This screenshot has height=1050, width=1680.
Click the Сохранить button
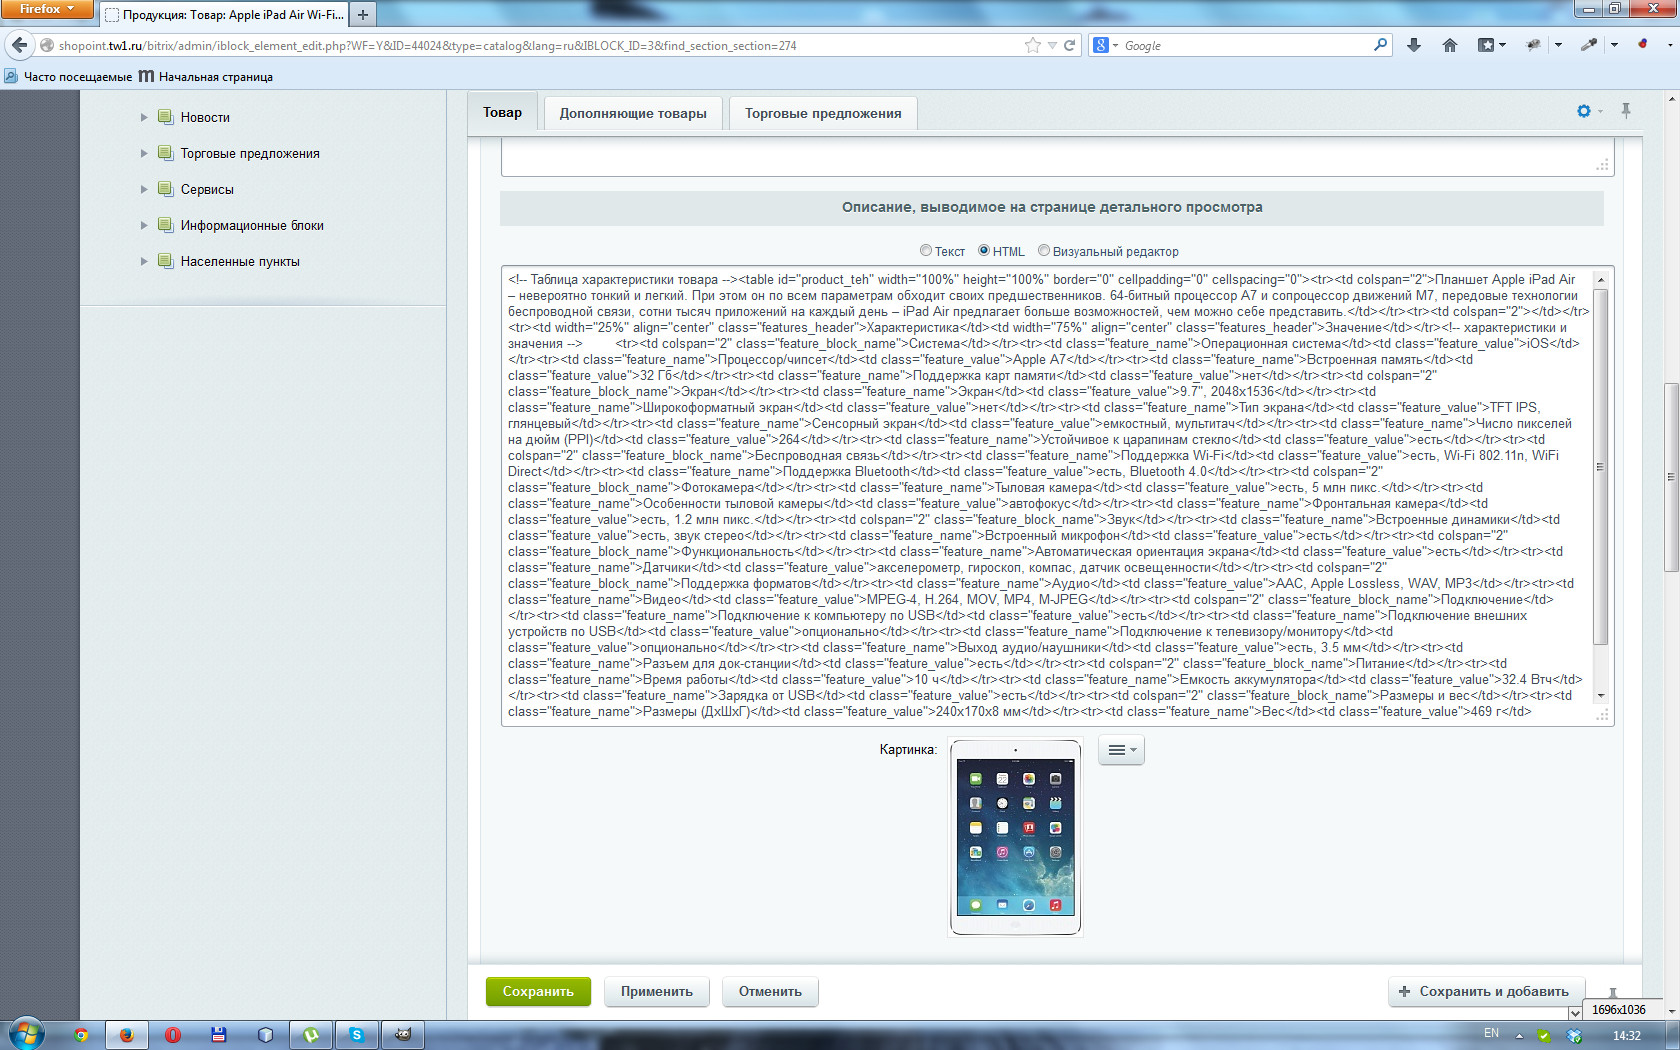pyautogui.click(x=538, y=991)
